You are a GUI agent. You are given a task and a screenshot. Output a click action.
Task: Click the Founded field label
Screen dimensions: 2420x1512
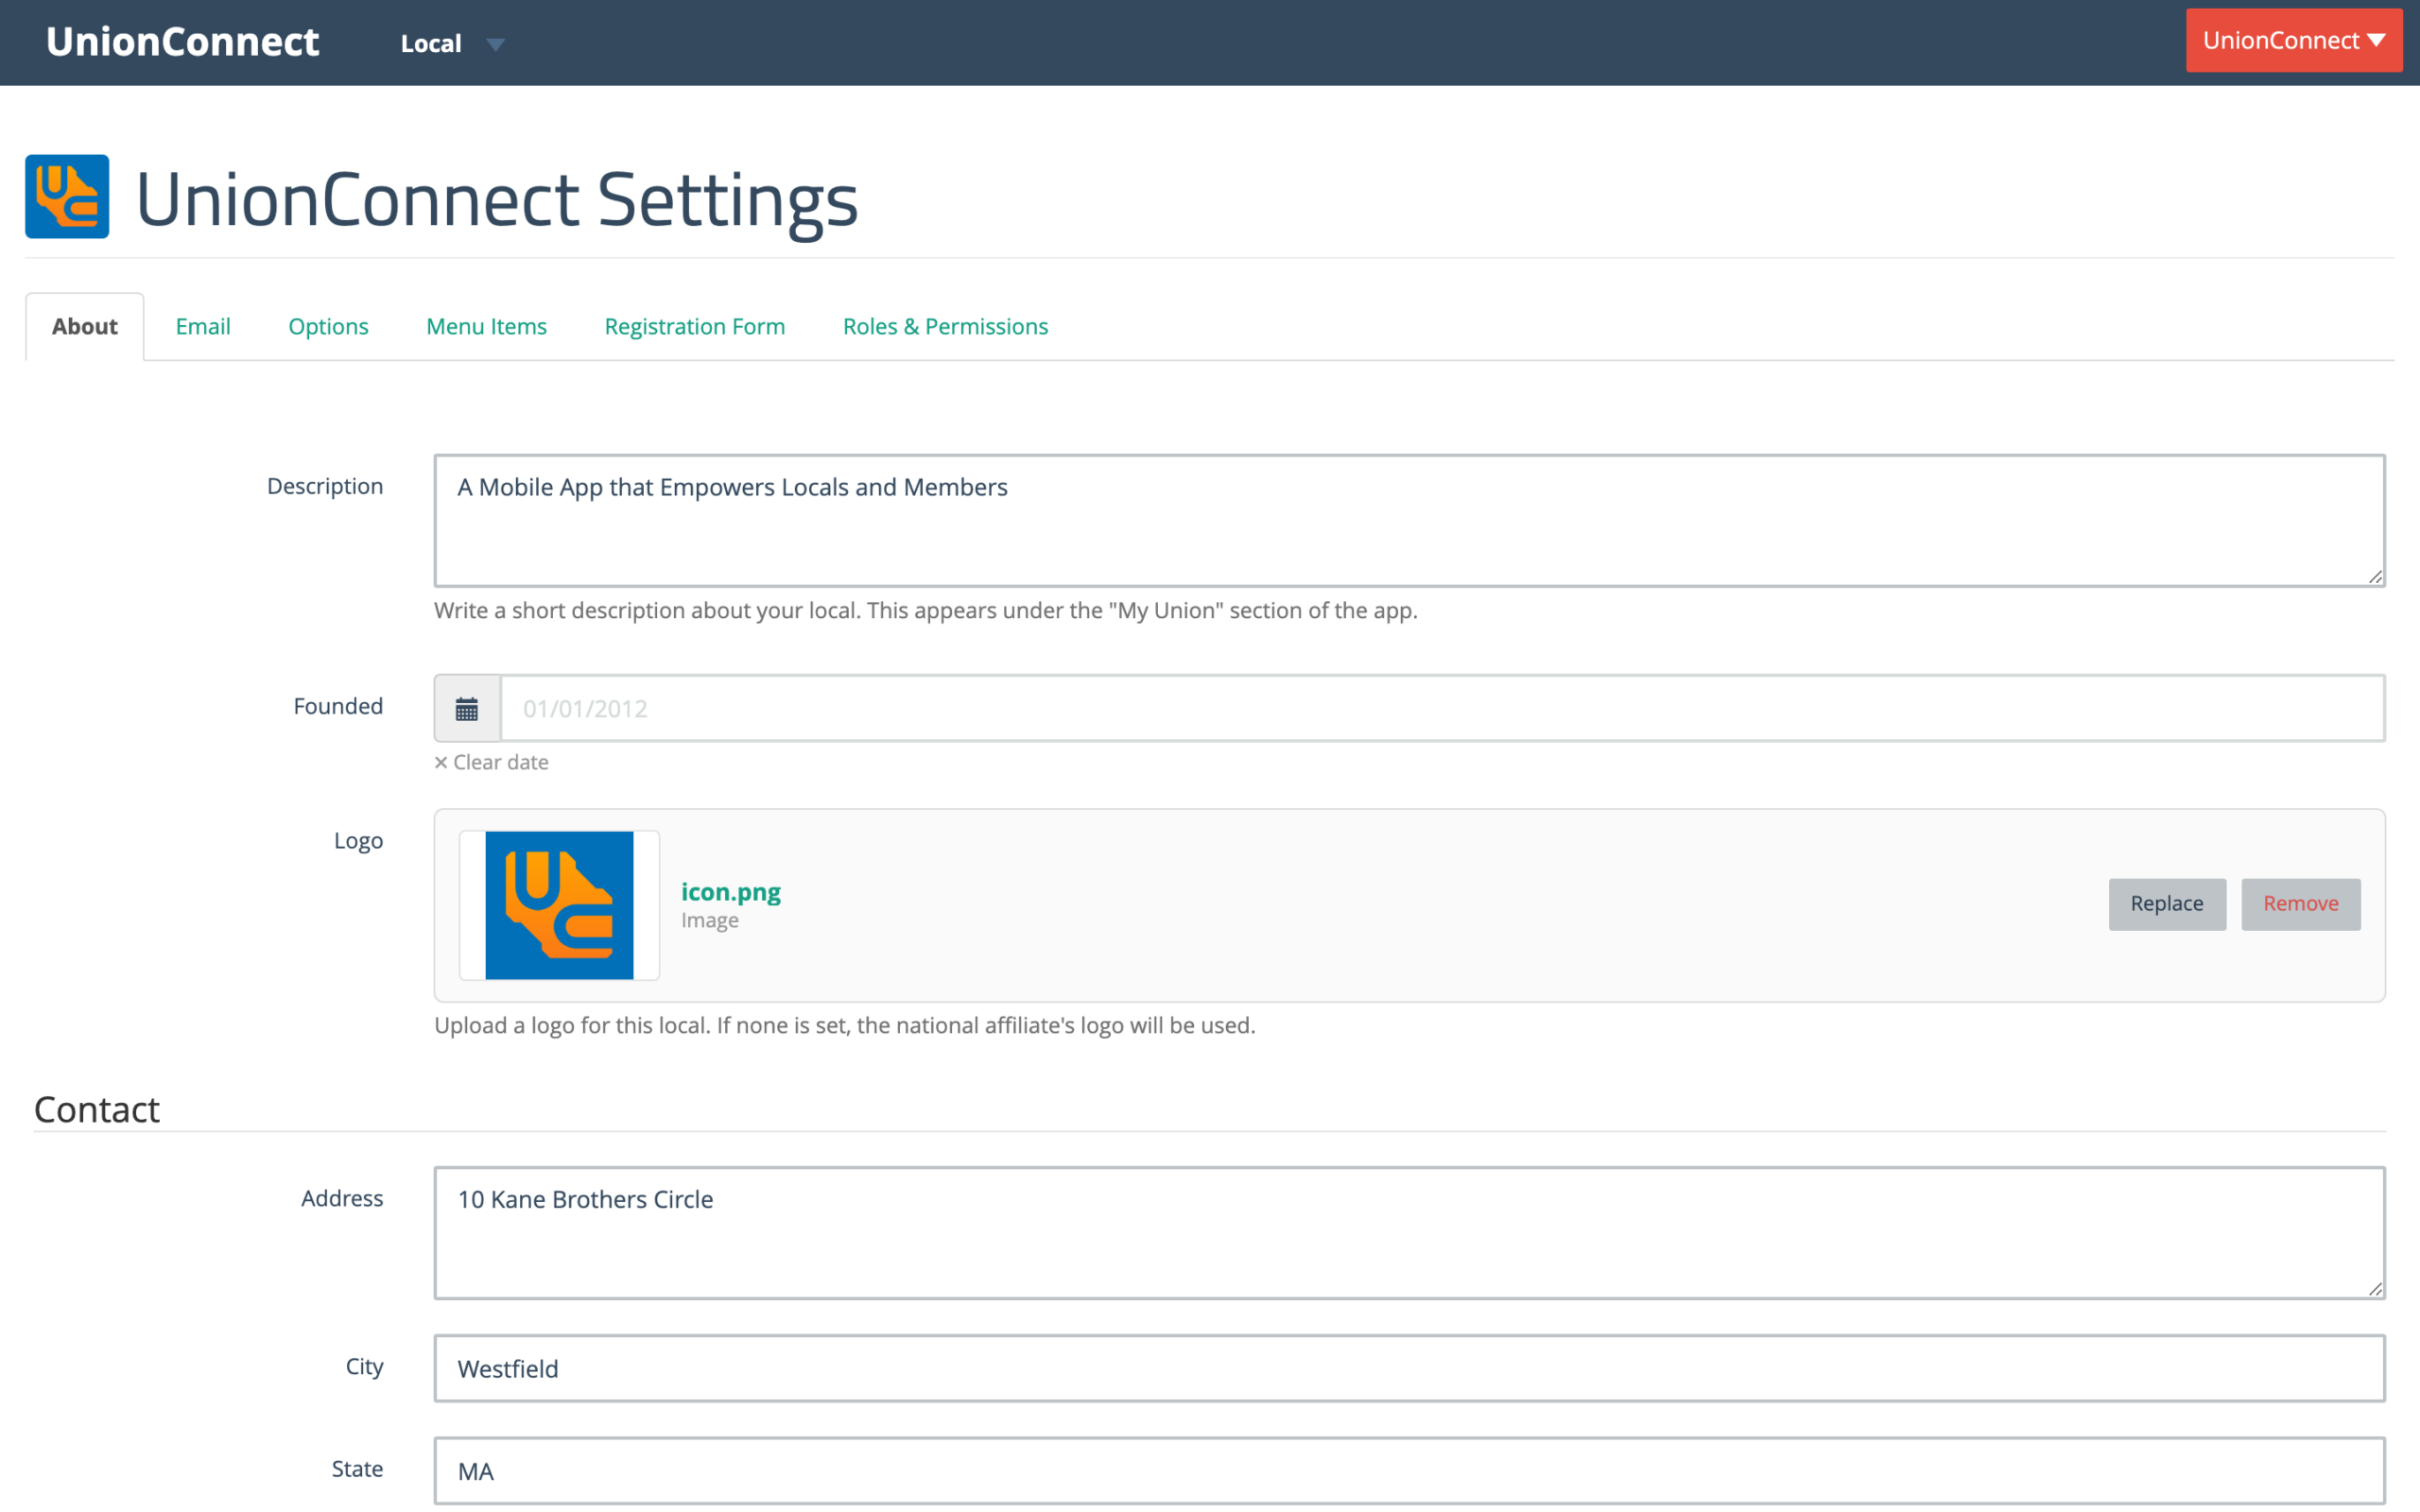point(338,706)
